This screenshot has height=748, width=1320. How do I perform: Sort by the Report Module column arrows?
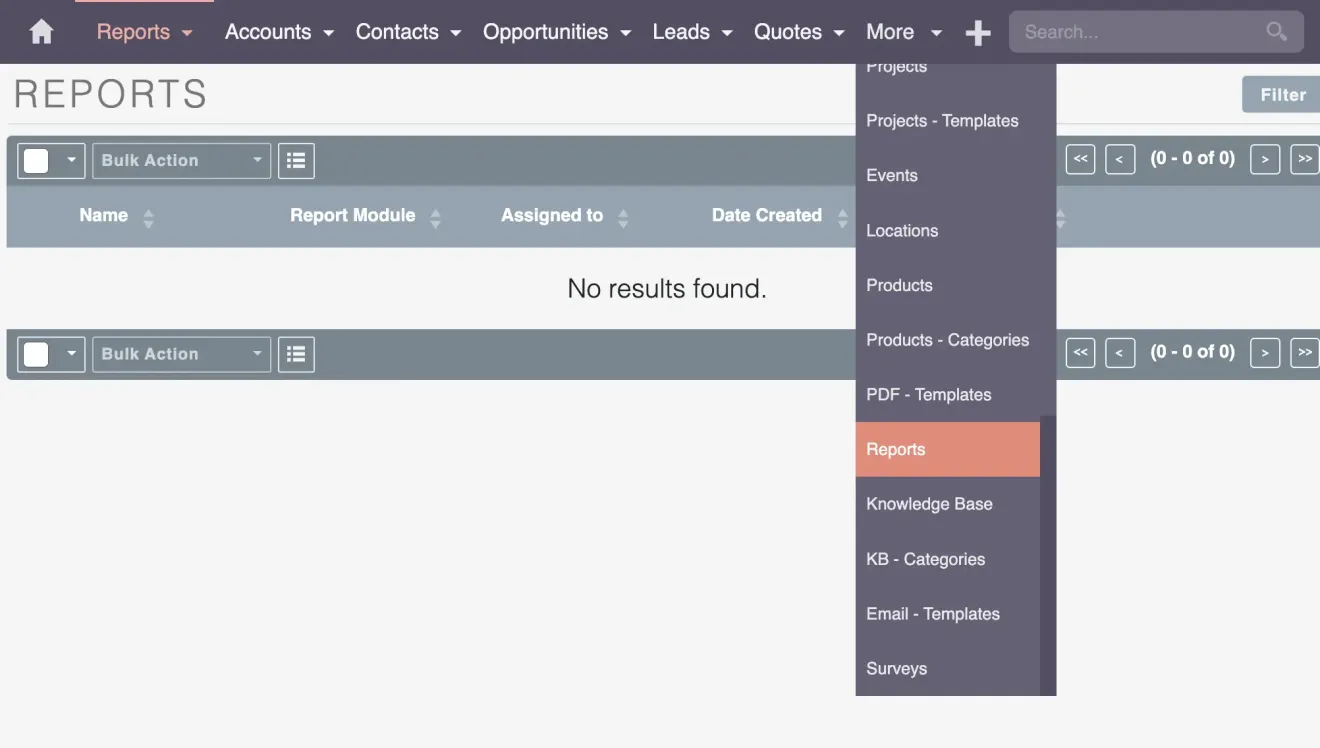(x=435, y=215)
